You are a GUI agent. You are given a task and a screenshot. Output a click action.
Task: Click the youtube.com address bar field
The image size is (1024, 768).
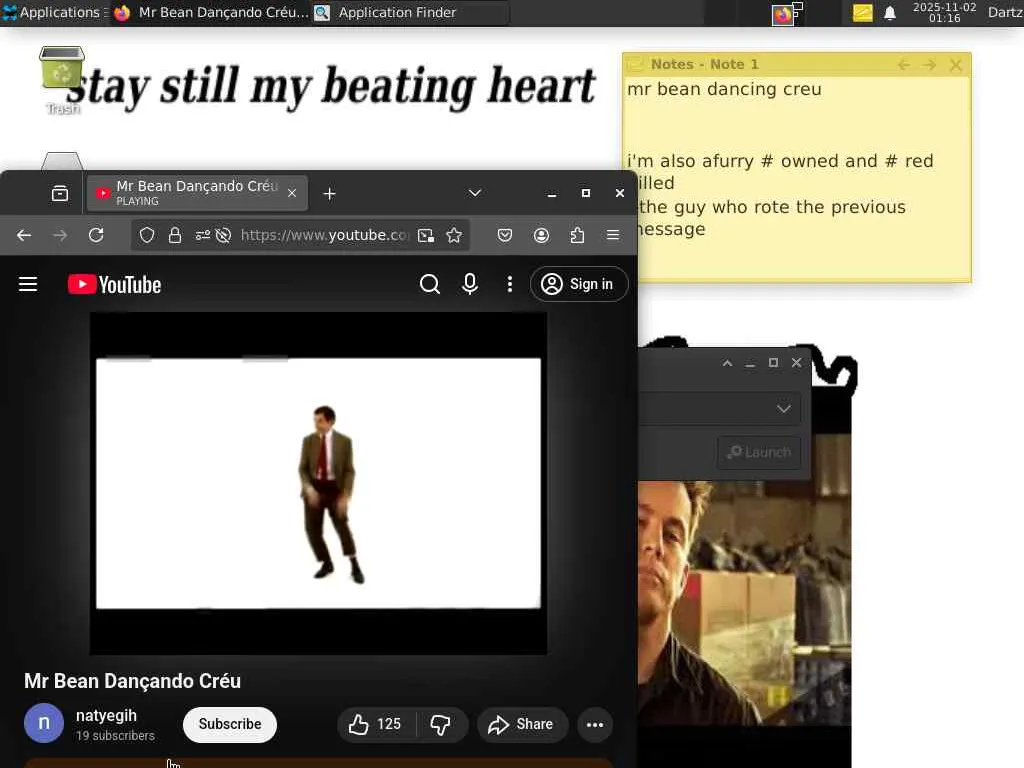point(325,235)
